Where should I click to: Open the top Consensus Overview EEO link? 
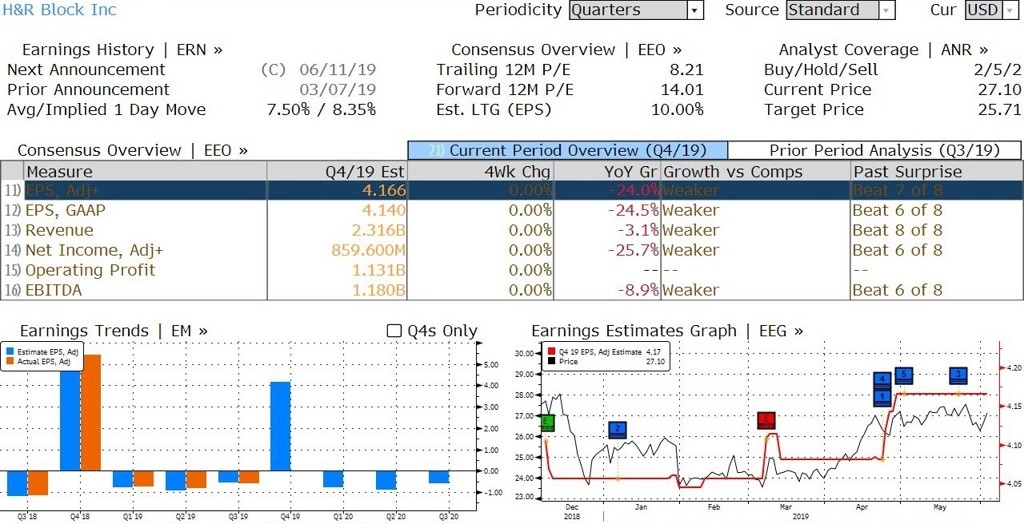[566, 50]
